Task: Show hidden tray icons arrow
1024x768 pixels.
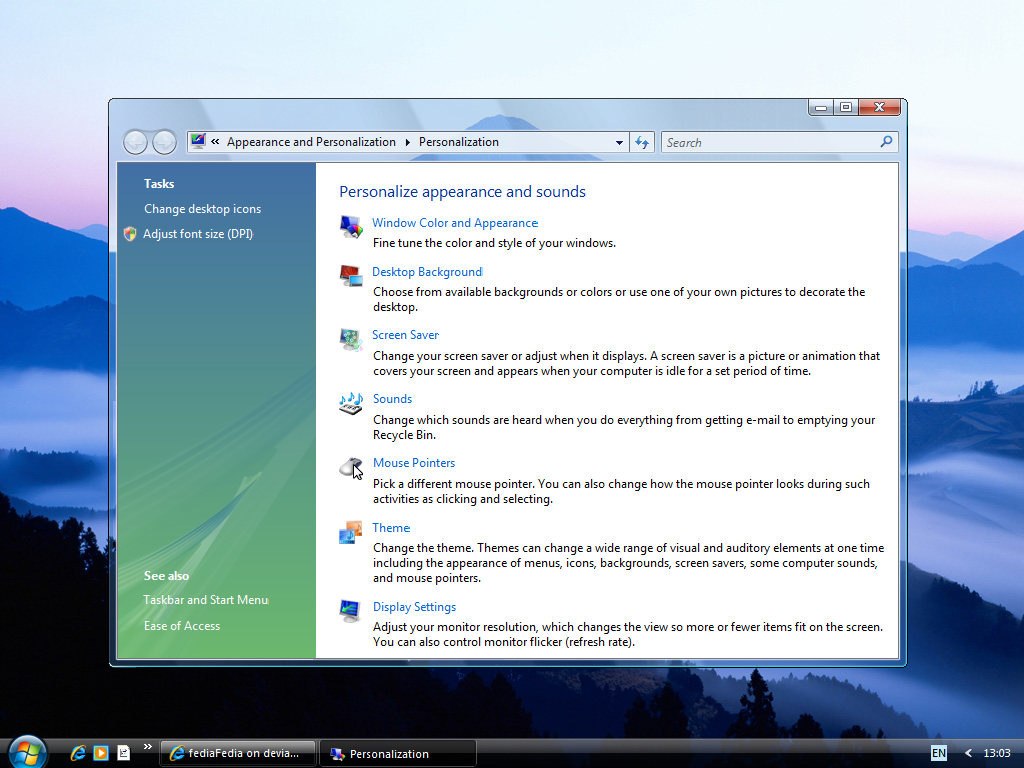Action: pos(968,753)
